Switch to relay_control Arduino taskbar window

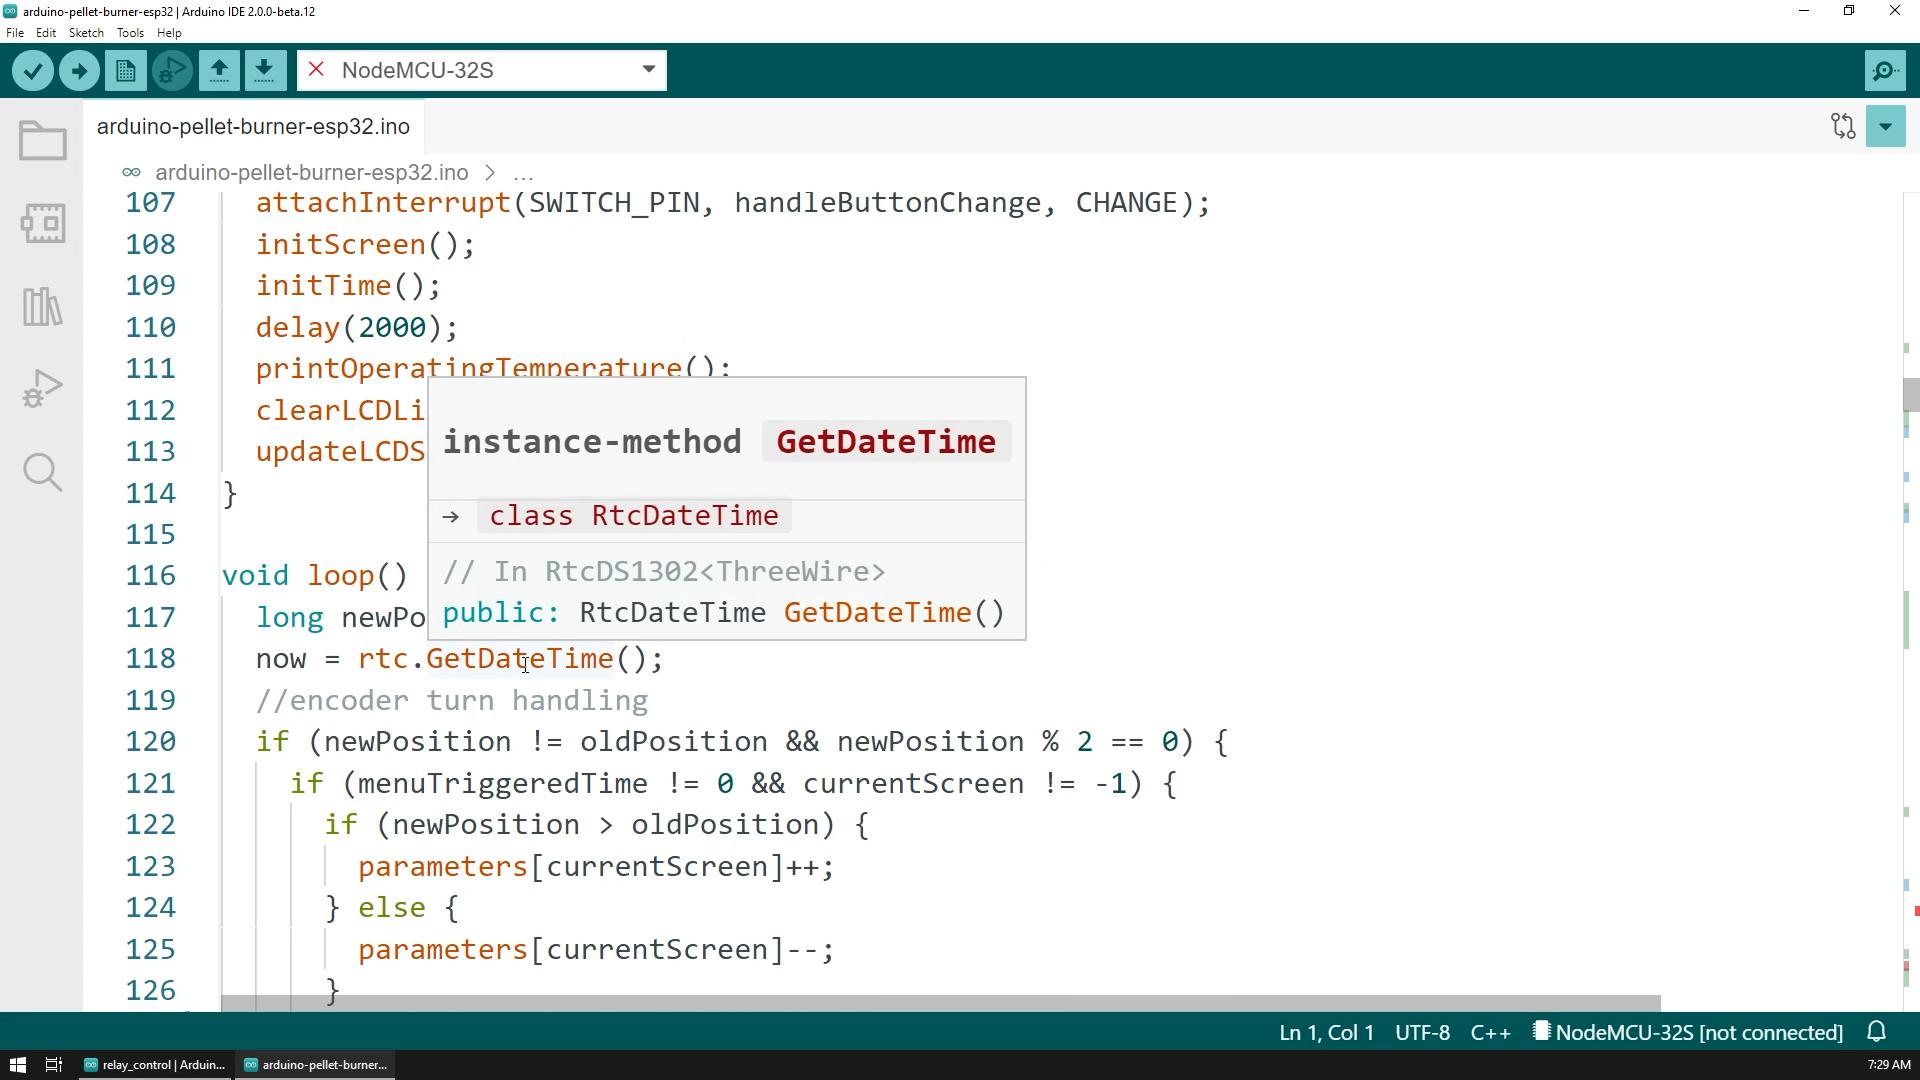[x=155, y=1065]
